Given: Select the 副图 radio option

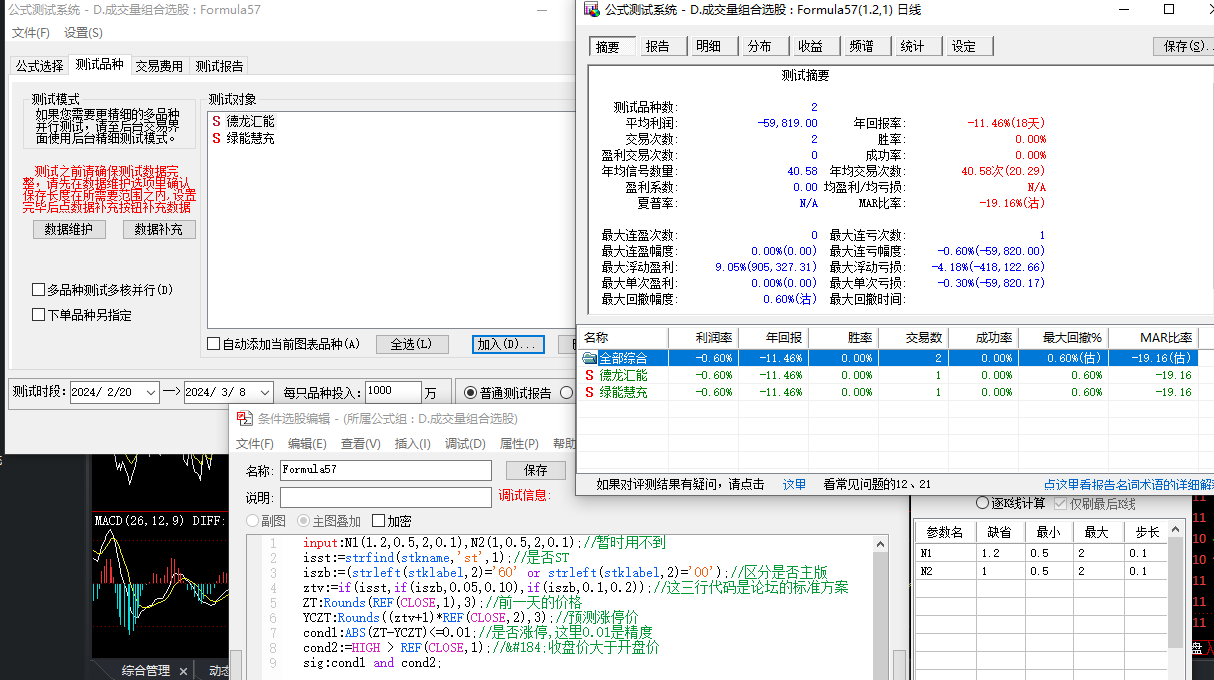Looking at the screenshot, I should 252,521.
